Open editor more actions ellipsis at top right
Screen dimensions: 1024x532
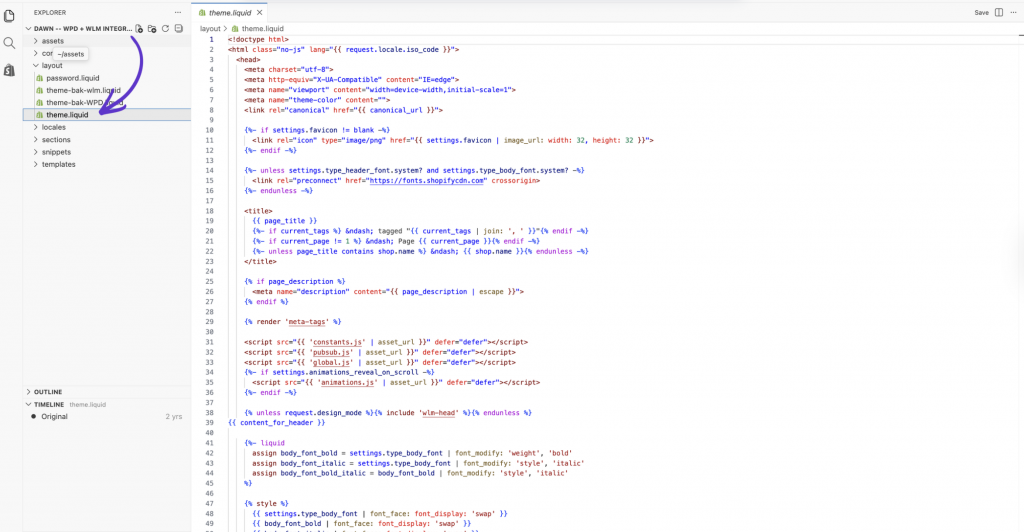click(x=1014, y=12)
